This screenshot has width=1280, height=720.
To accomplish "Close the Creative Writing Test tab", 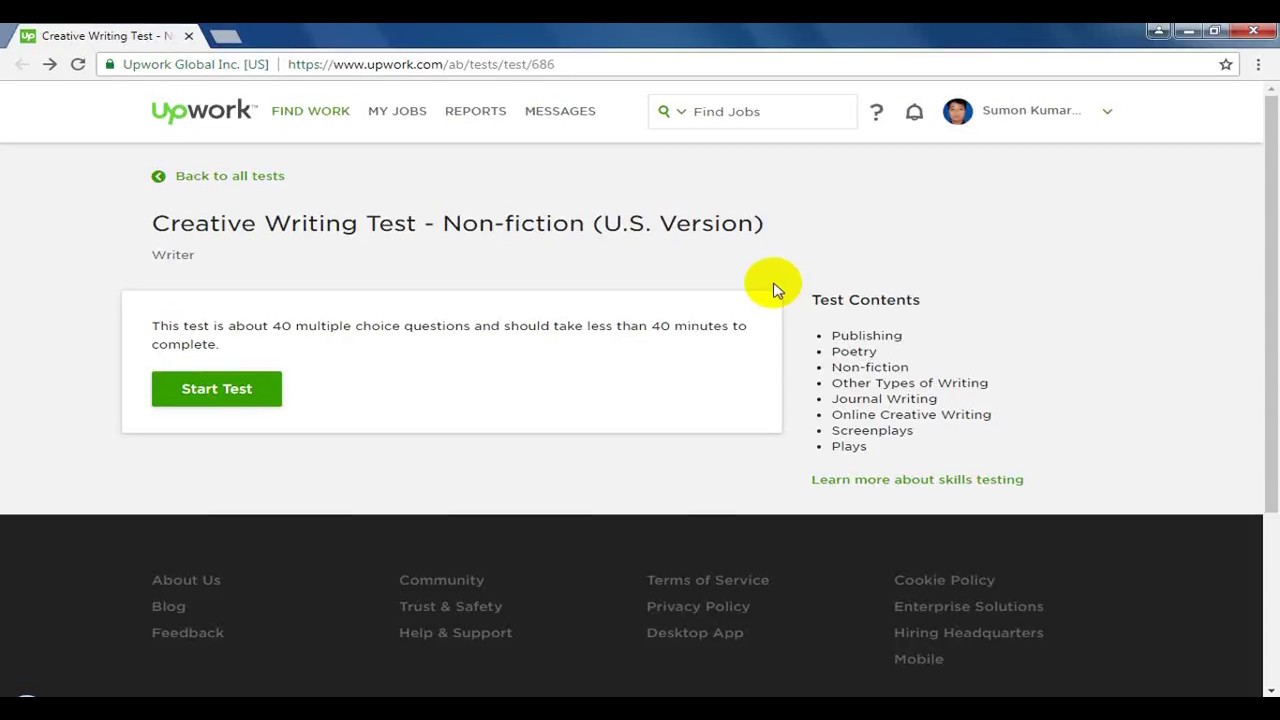I will (x=188, y=36).
